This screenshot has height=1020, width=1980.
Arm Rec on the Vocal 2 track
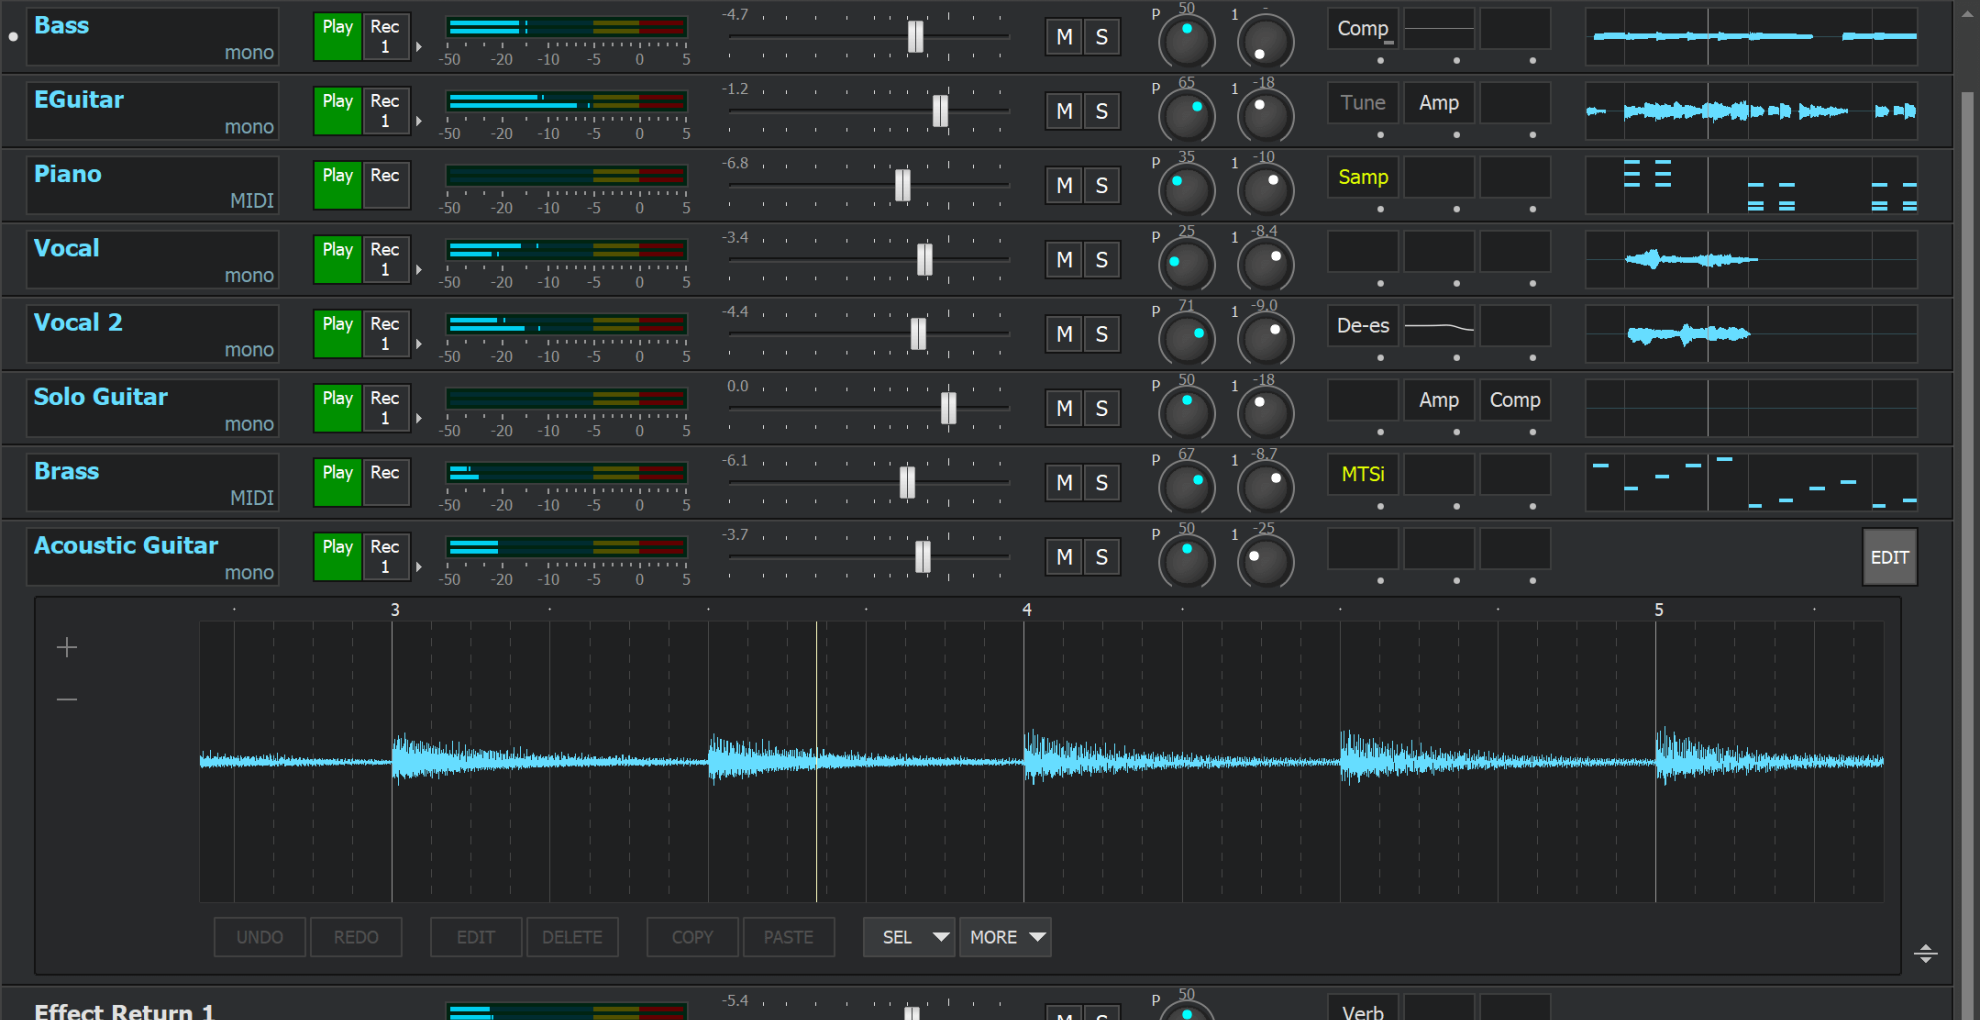(385, 334)
